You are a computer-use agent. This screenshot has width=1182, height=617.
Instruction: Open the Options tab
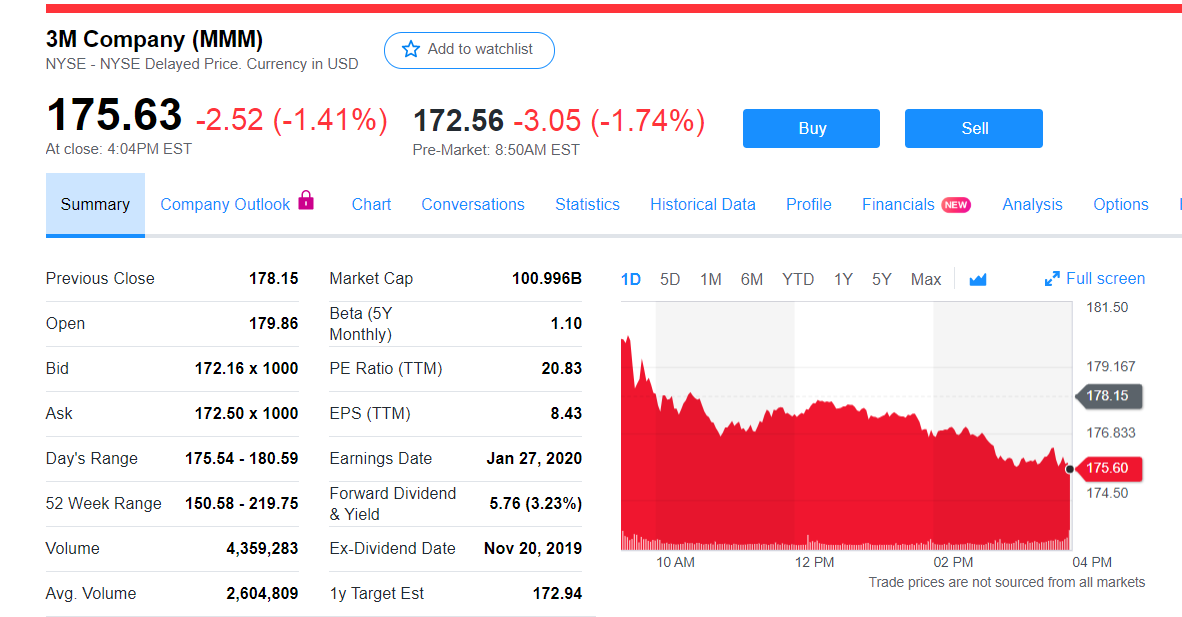pos(1121,205)
